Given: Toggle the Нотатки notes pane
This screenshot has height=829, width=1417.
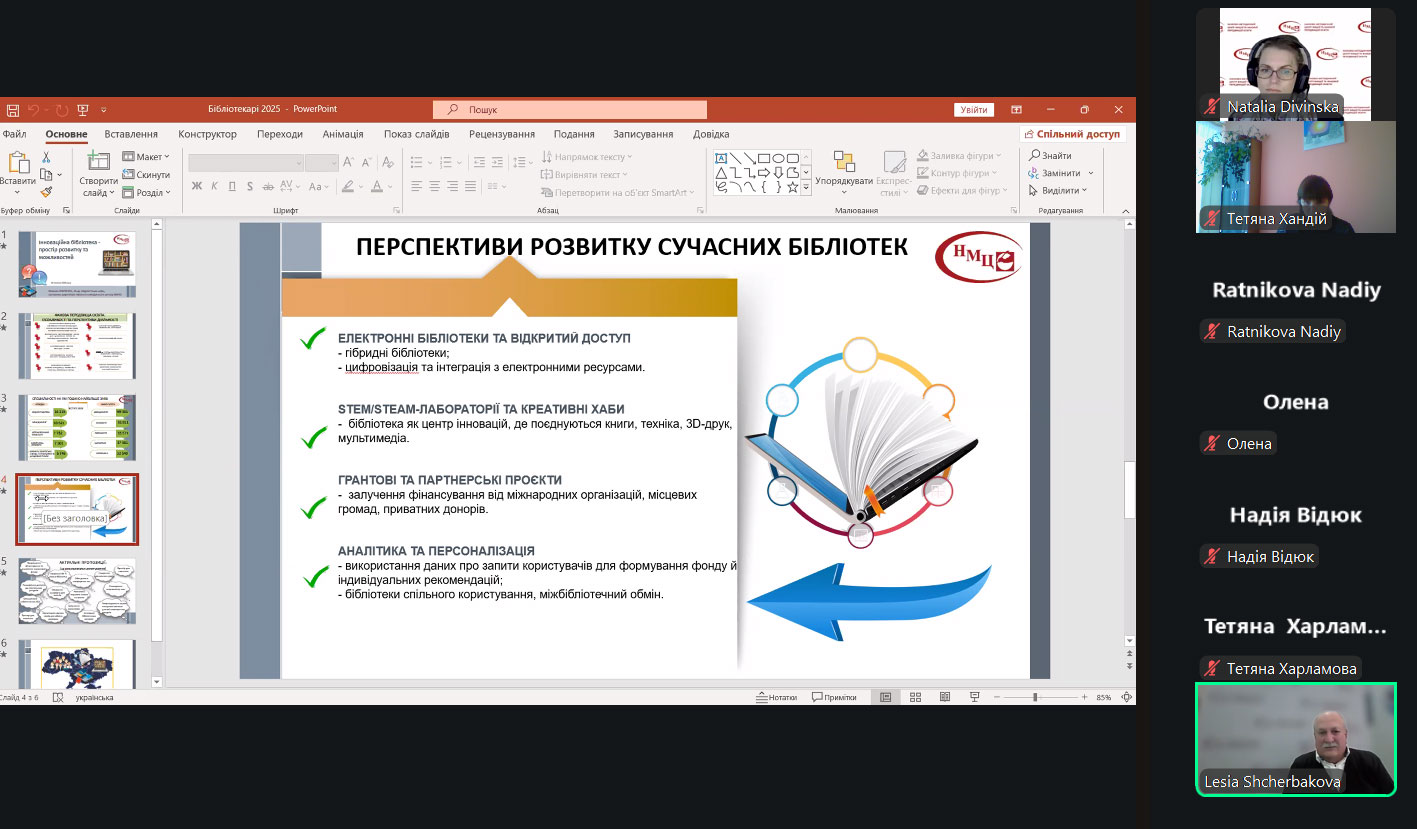Looking at the screenshot, I should tap(776, 697).
